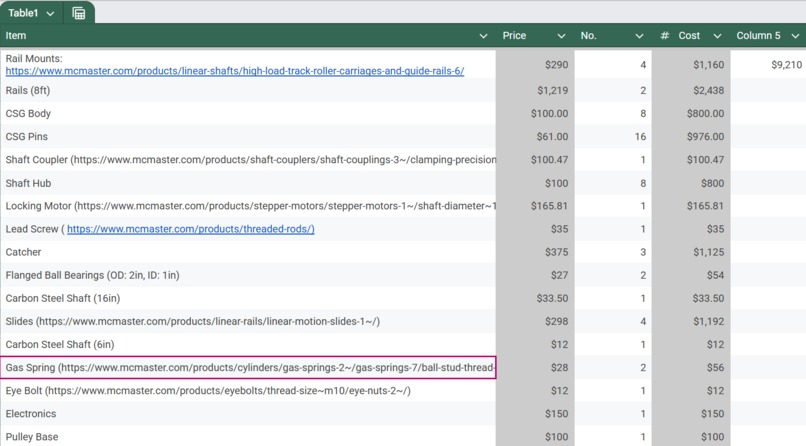806x446 pixels.
Task: Click the $54 cost cell
Action: coord(691,275)
